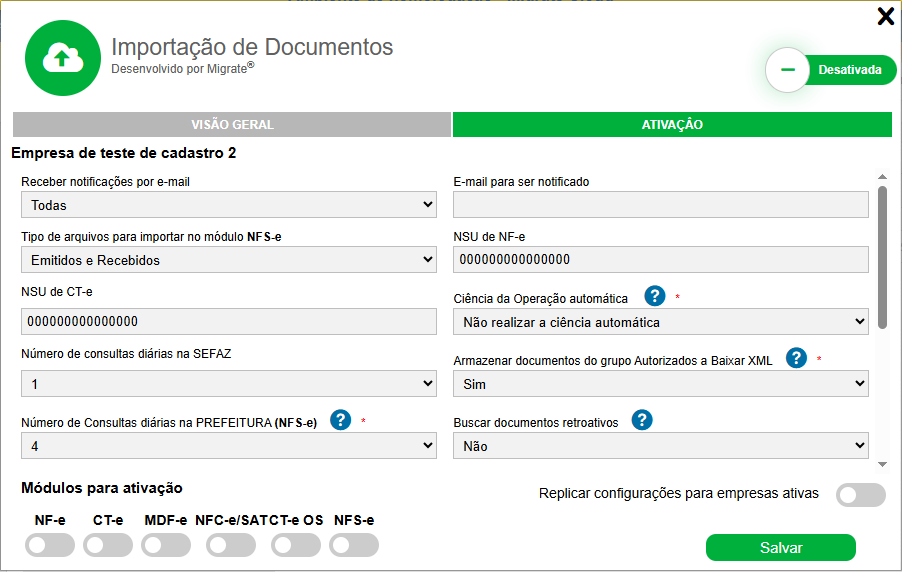902x572 pixels.
Task: Click help icon beside Ciência da Operação automática
Action: click(655, 296)
